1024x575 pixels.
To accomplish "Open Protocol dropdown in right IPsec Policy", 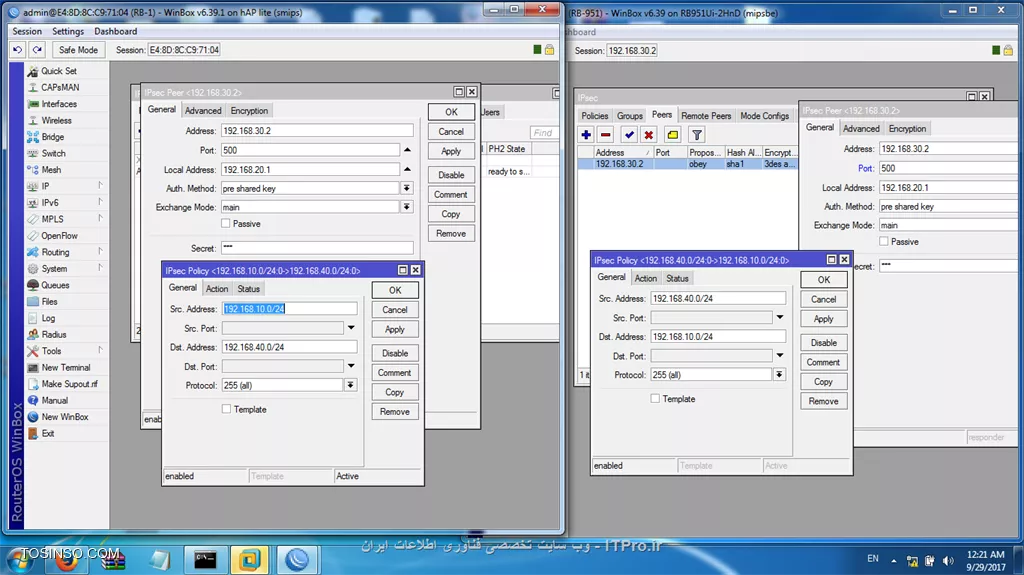I will coord(779,375).
